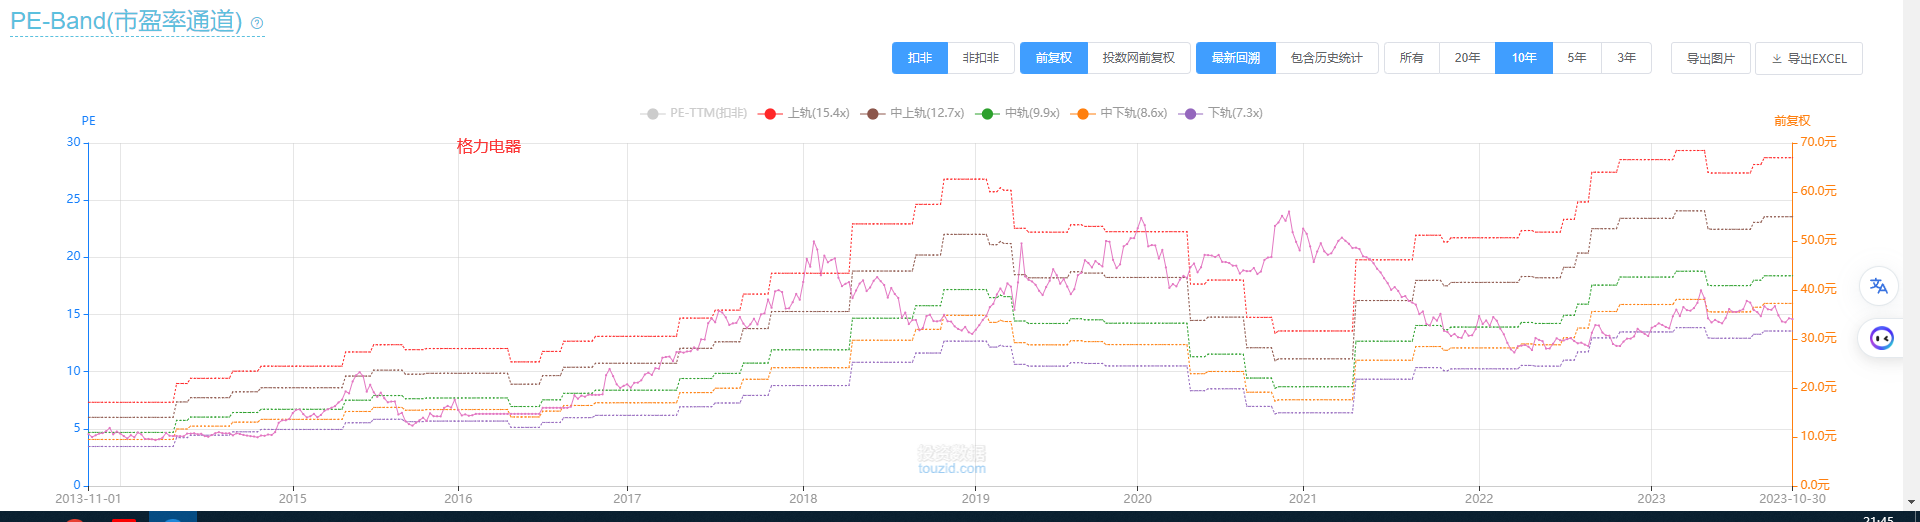This screenshot has height=522, width=1920.
Task: Click the 导出图片 button
Action: (1710, 58)
